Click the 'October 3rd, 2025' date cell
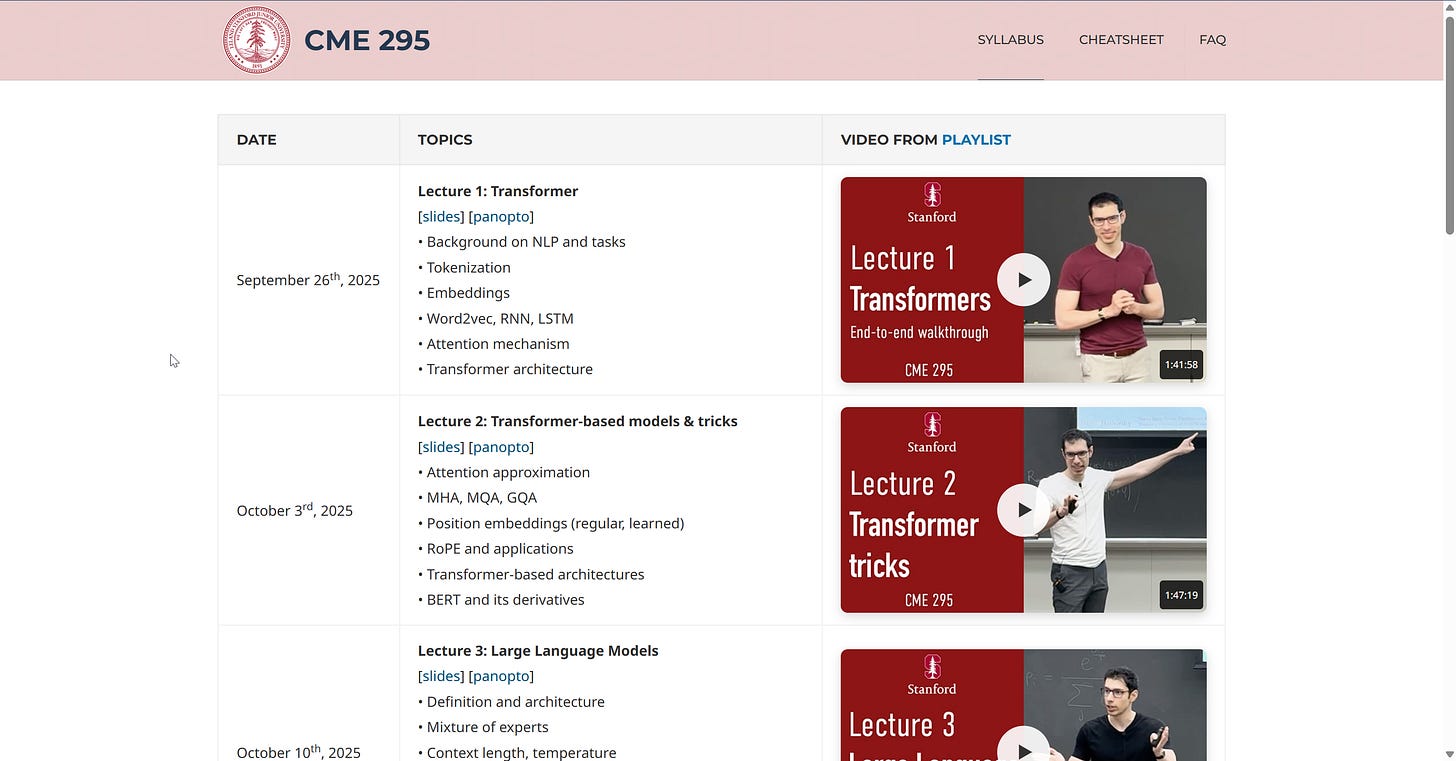The width and height of the screenshot is (1456, 761). [x=308, y=510]
